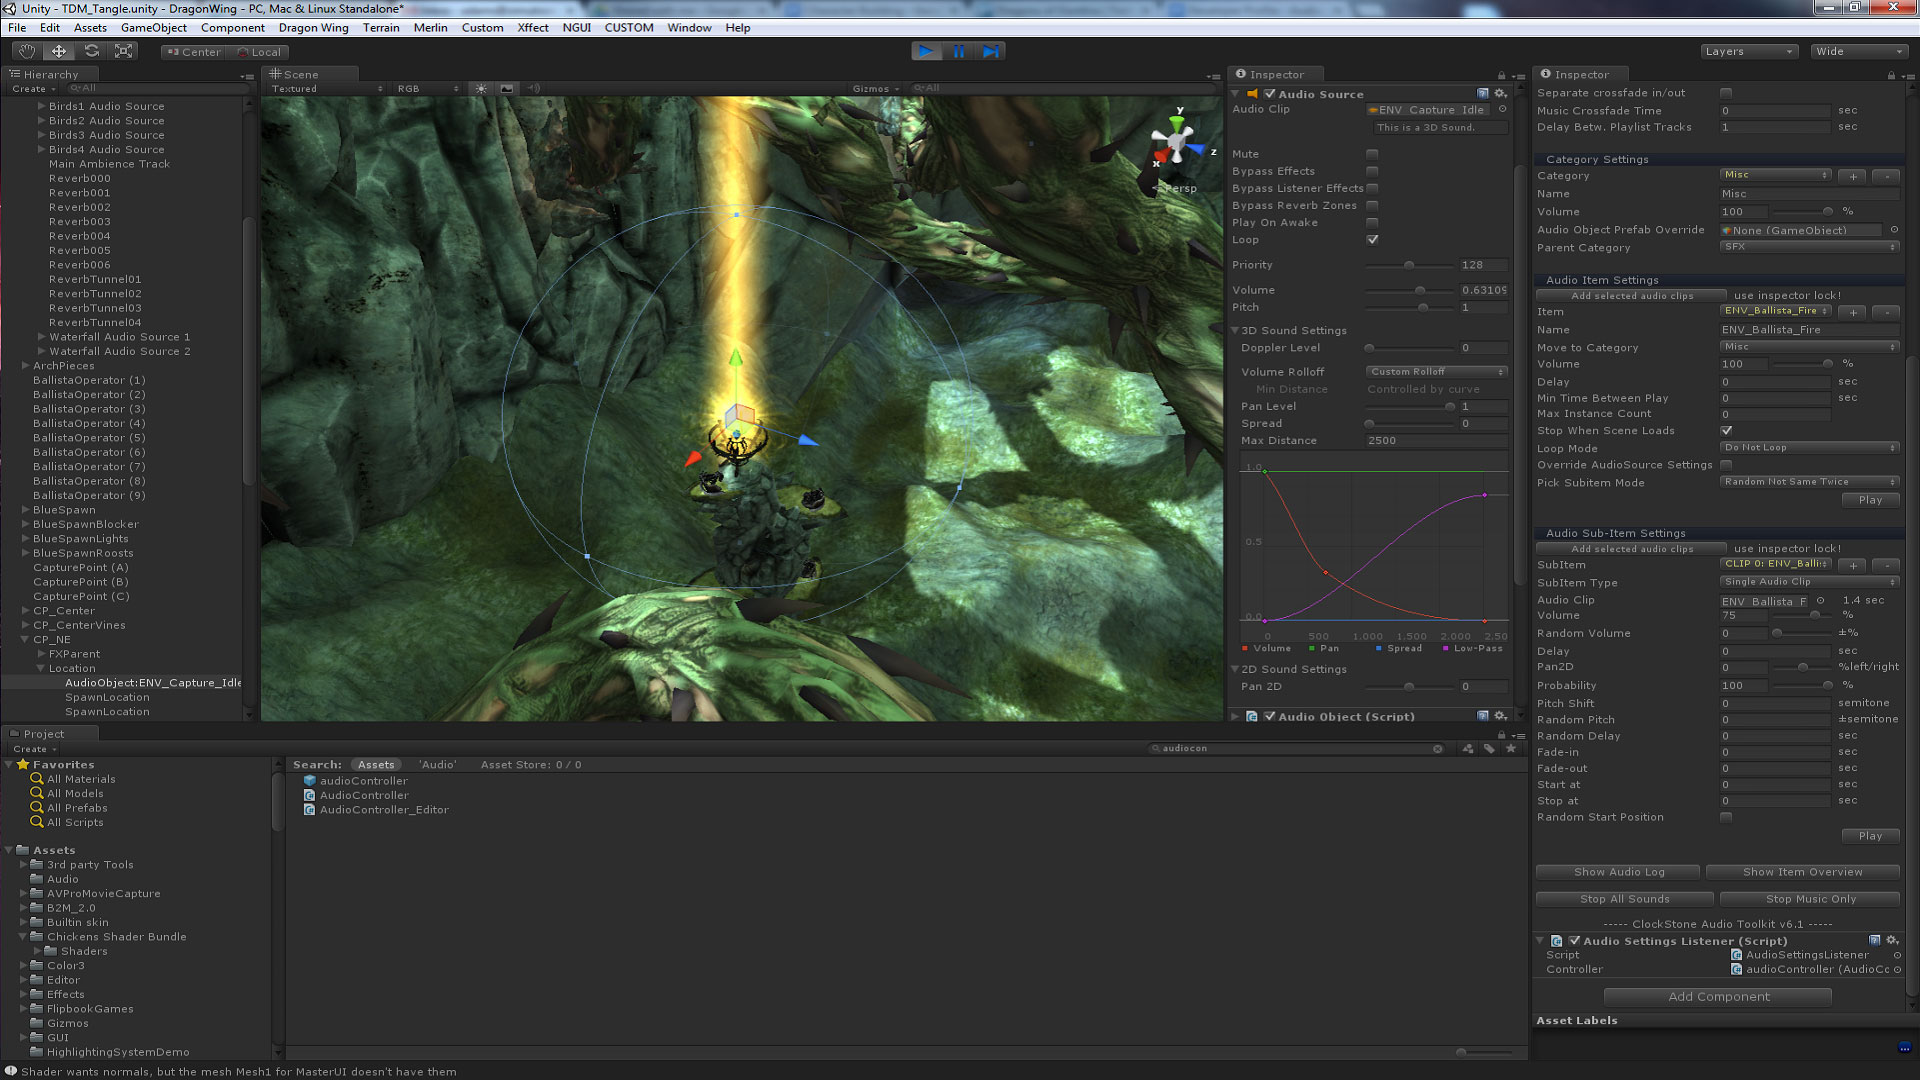Toggle scene image effects icon
1920x1080 pixels.
coord(507,89)
